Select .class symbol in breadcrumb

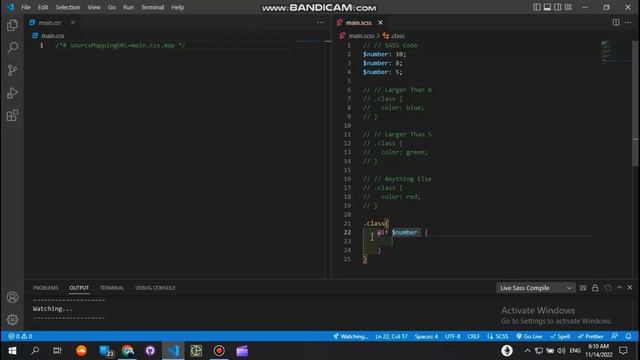[x=394, y=36]
